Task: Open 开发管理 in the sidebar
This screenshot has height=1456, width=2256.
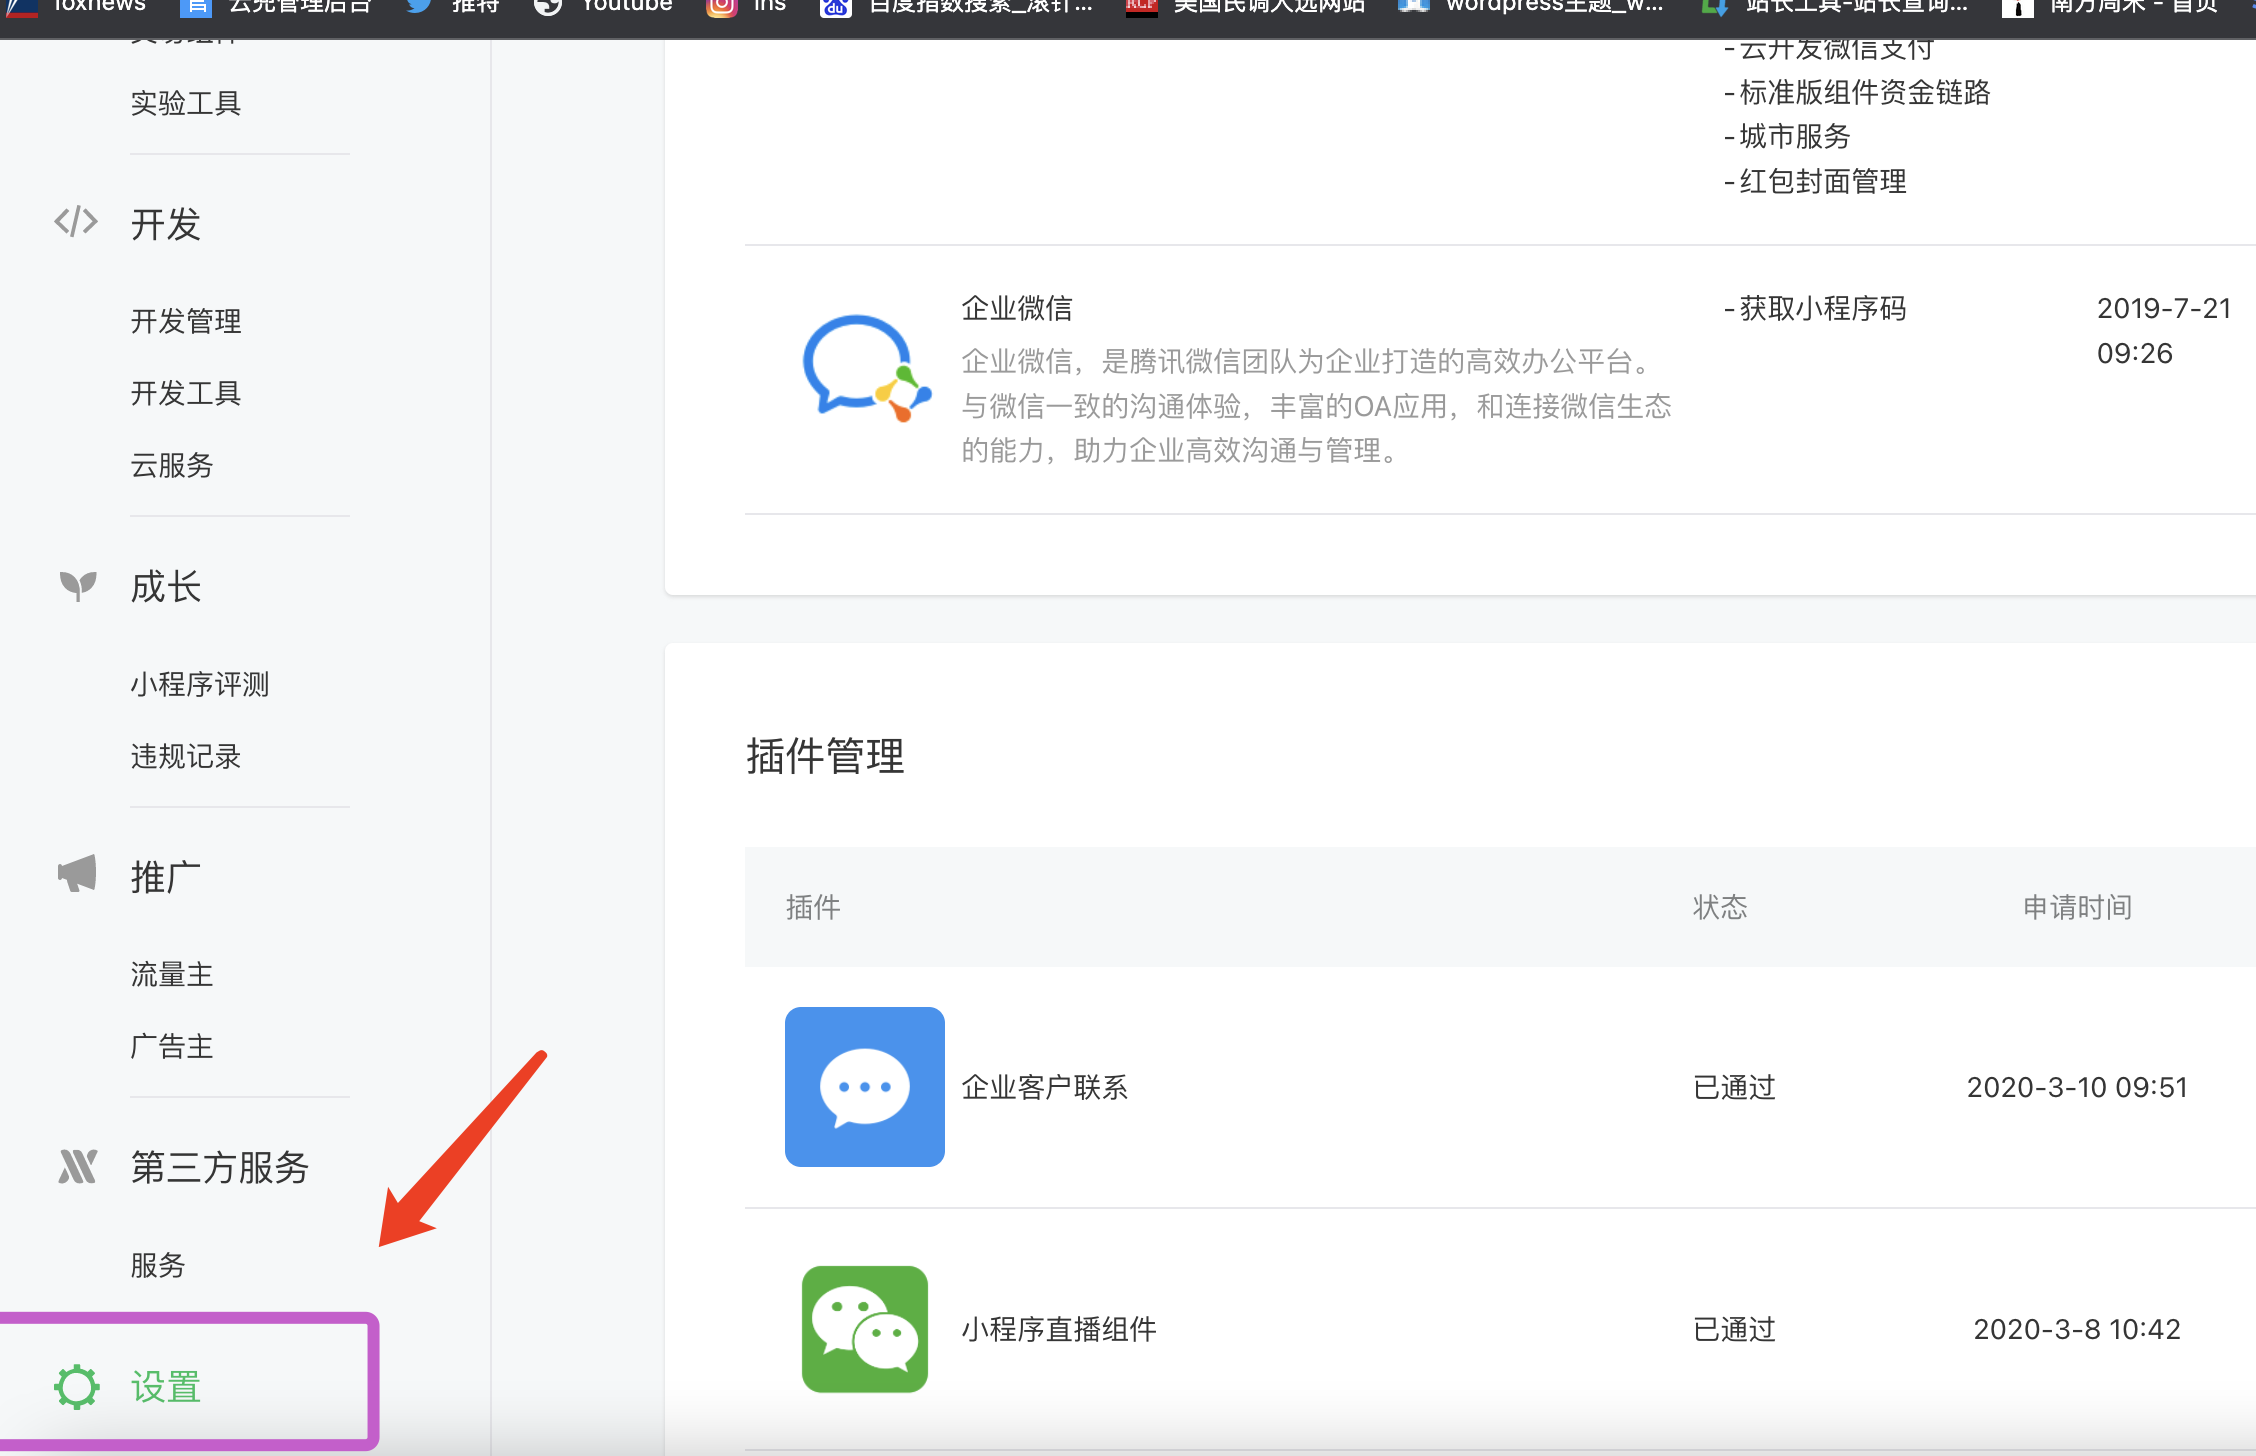Action: (186, 321)
